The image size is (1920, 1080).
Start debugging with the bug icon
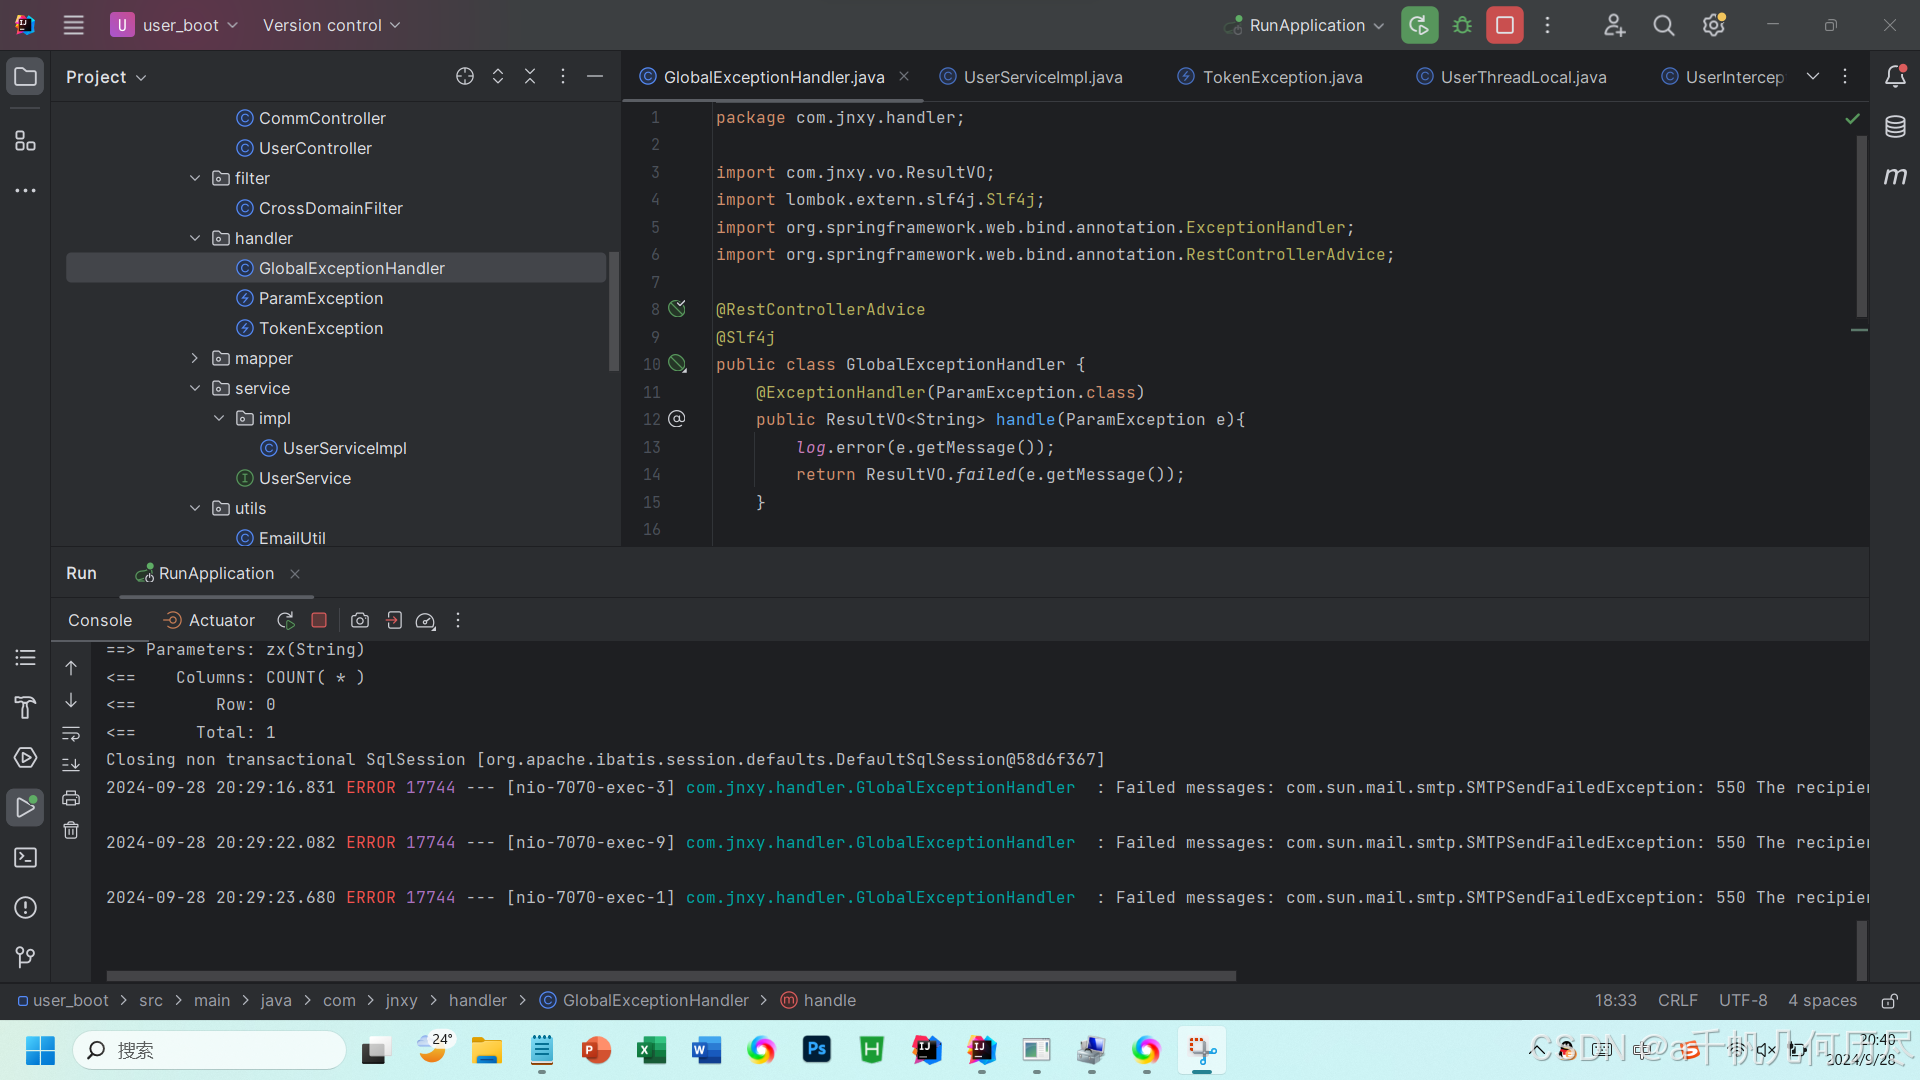[1461, 25]
